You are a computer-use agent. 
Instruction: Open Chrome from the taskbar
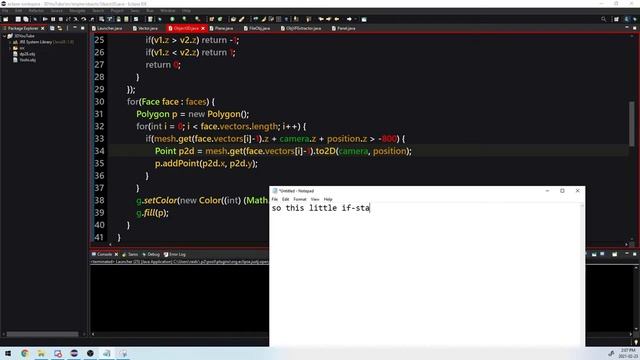[25, 353]
